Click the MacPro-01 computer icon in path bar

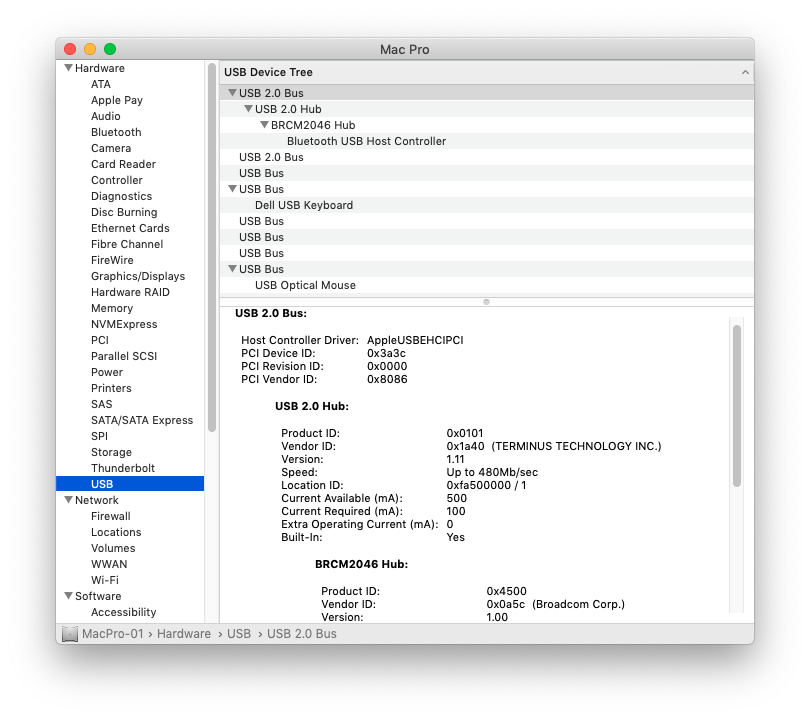pos(70,634)
